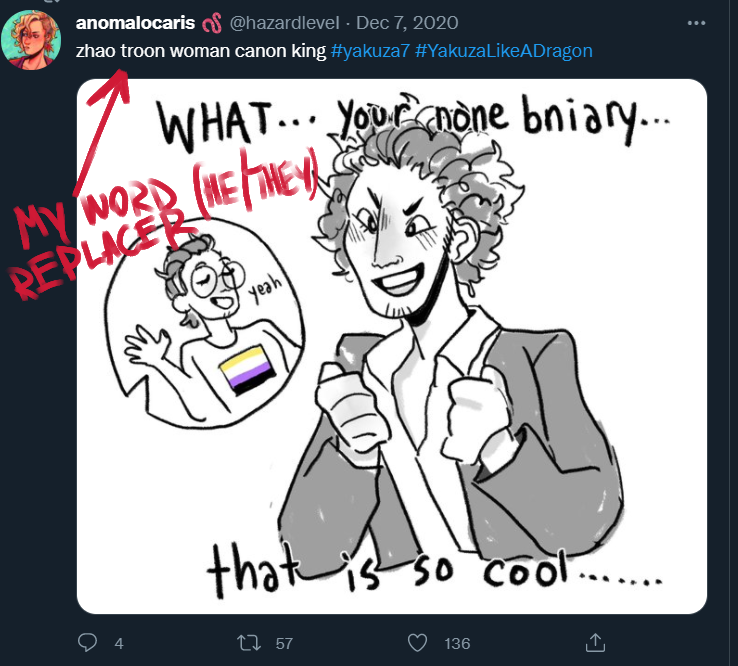
Task: Open the Dec 7, 2020 timestamp
Action: 407,23
